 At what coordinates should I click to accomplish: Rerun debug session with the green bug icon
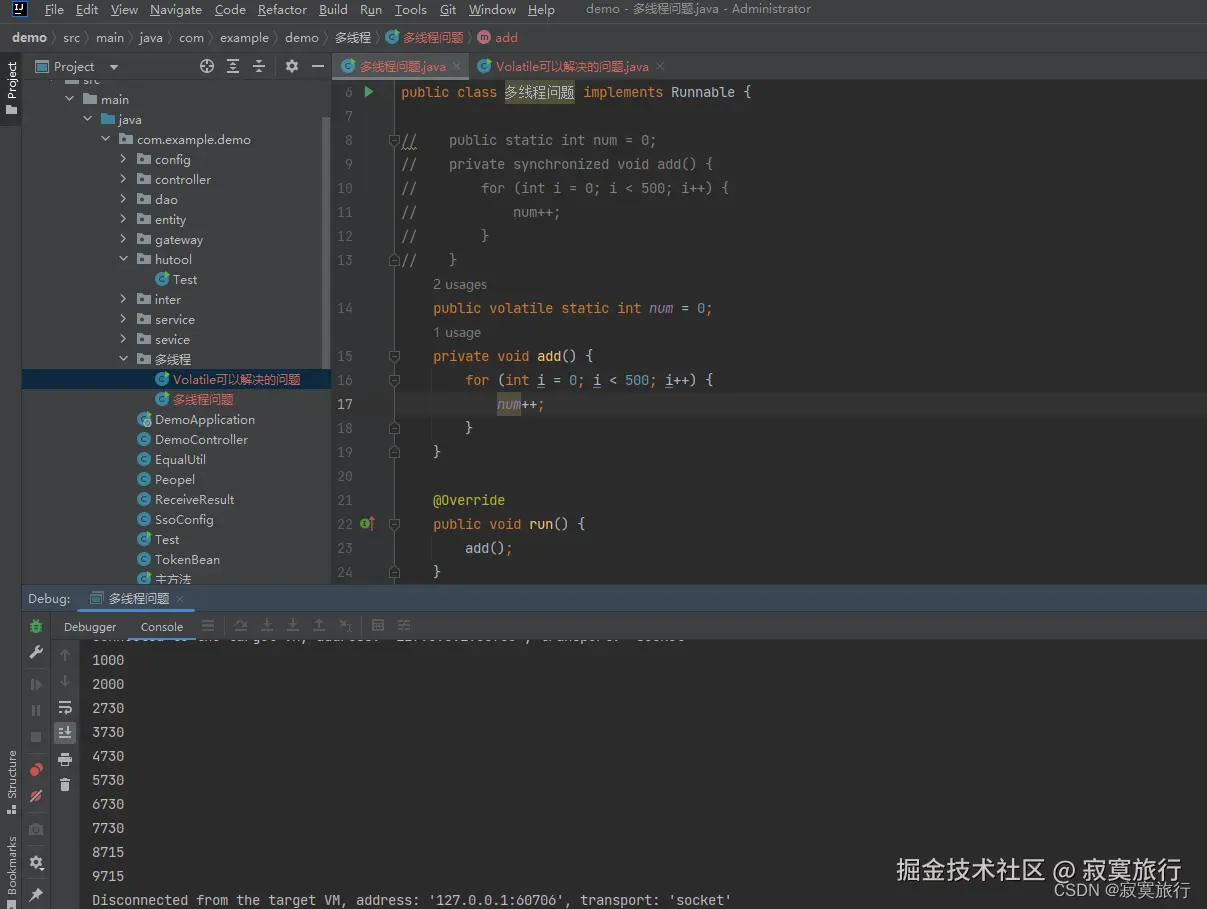36,627
